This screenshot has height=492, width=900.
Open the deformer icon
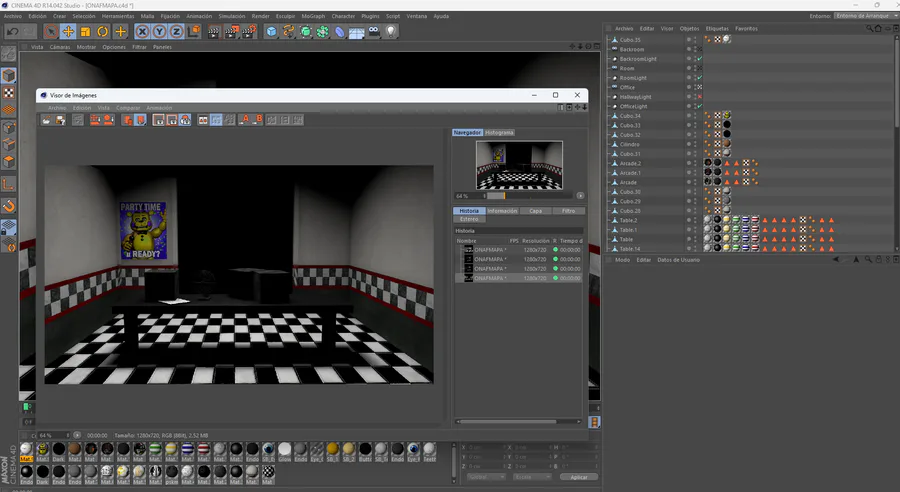pos(340,32)
